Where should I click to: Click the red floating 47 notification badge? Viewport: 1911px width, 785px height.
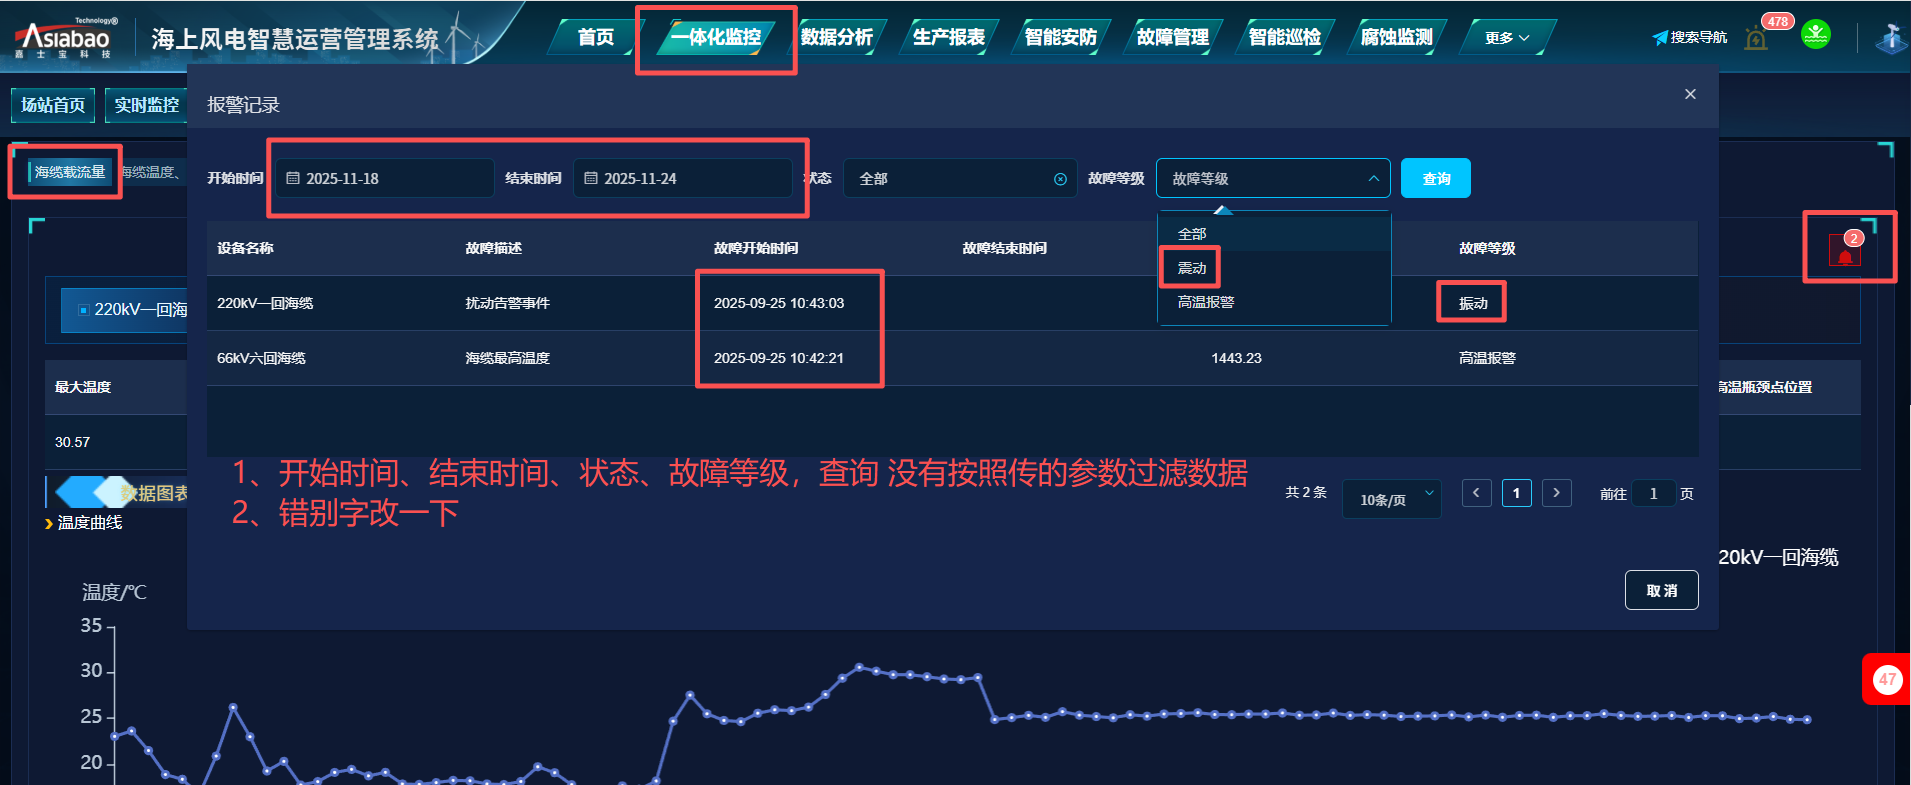pyautogui.click(x=1886, y=680)
